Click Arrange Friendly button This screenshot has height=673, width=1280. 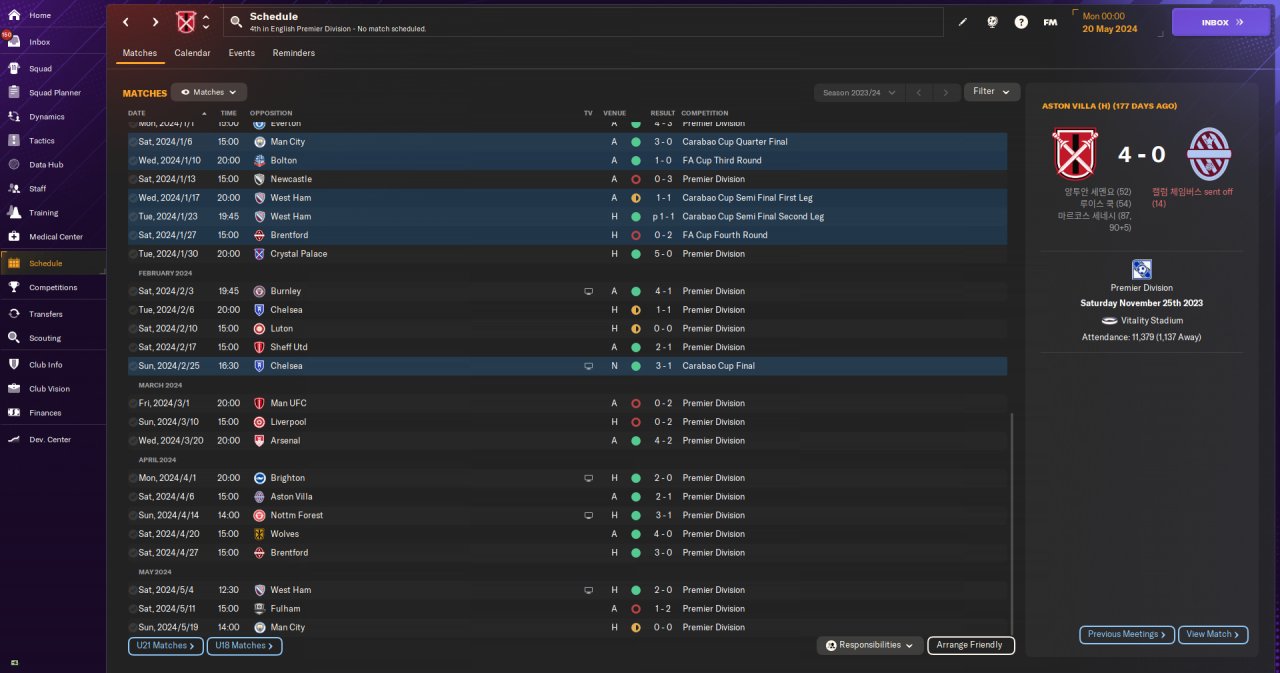tap(971, 645)
